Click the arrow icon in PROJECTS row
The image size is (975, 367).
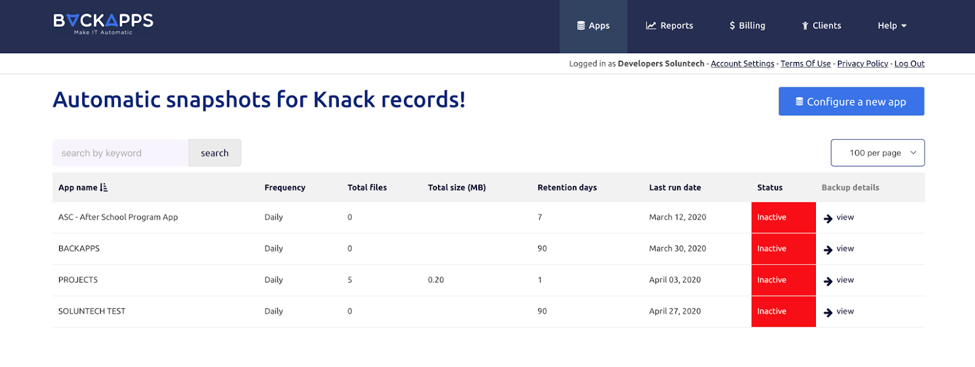828,281
